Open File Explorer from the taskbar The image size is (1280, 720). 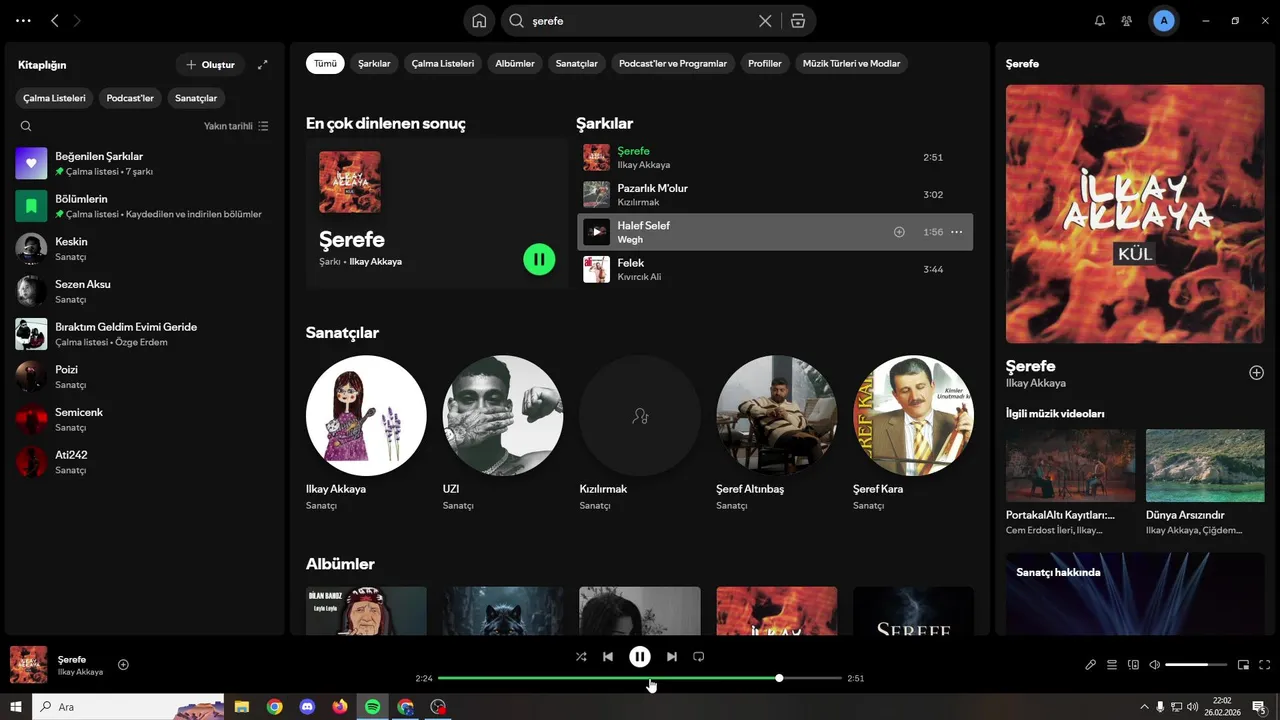242,707
